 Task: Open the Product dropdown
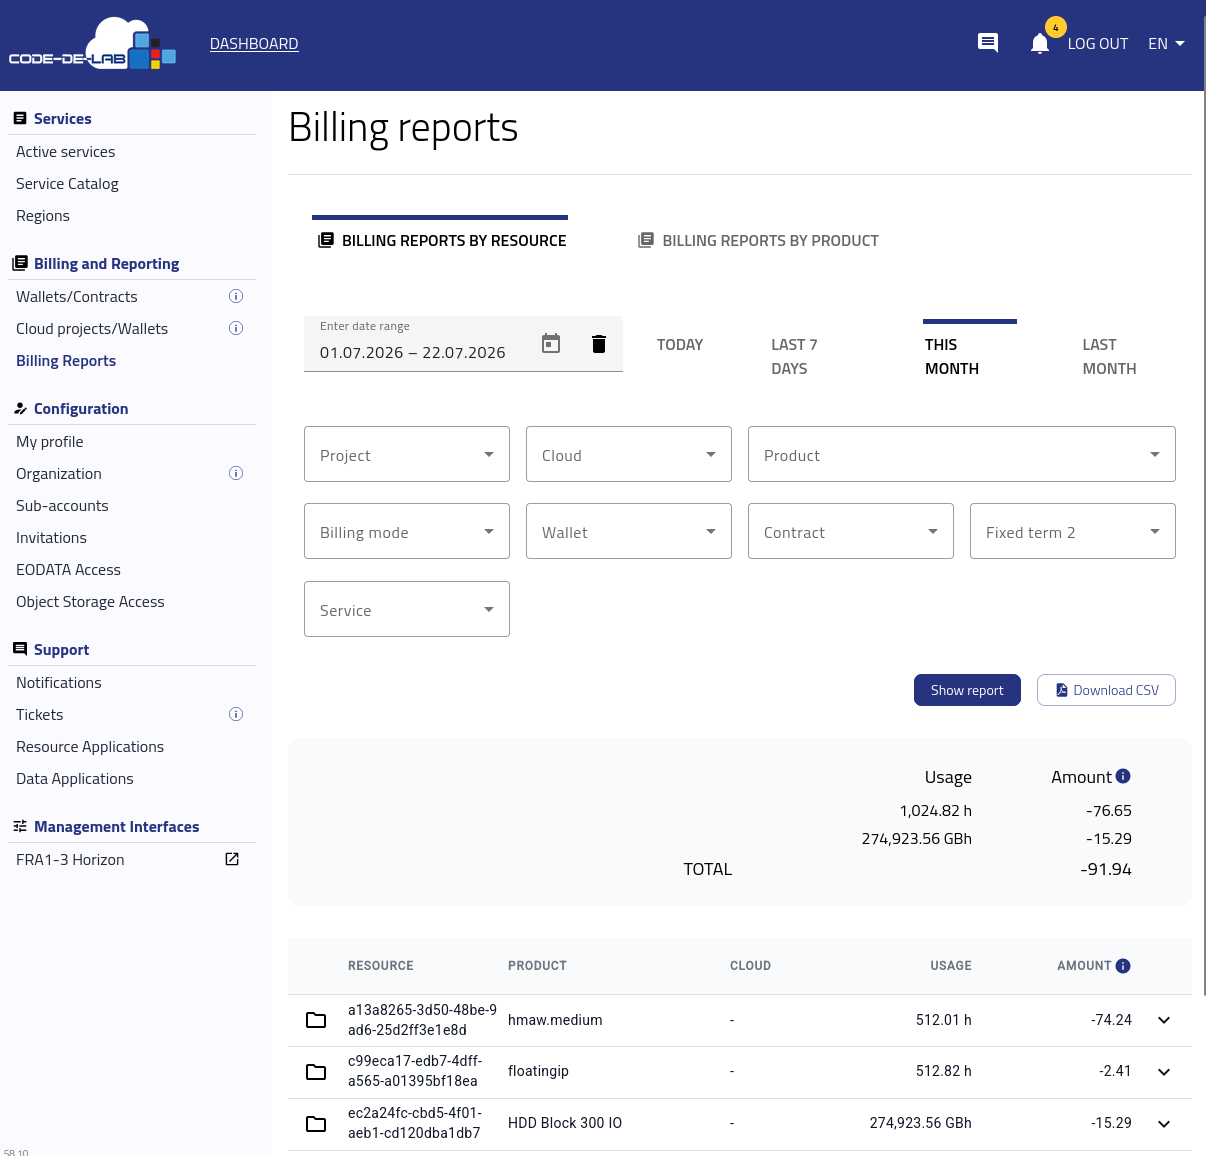[x=962, y=454]
